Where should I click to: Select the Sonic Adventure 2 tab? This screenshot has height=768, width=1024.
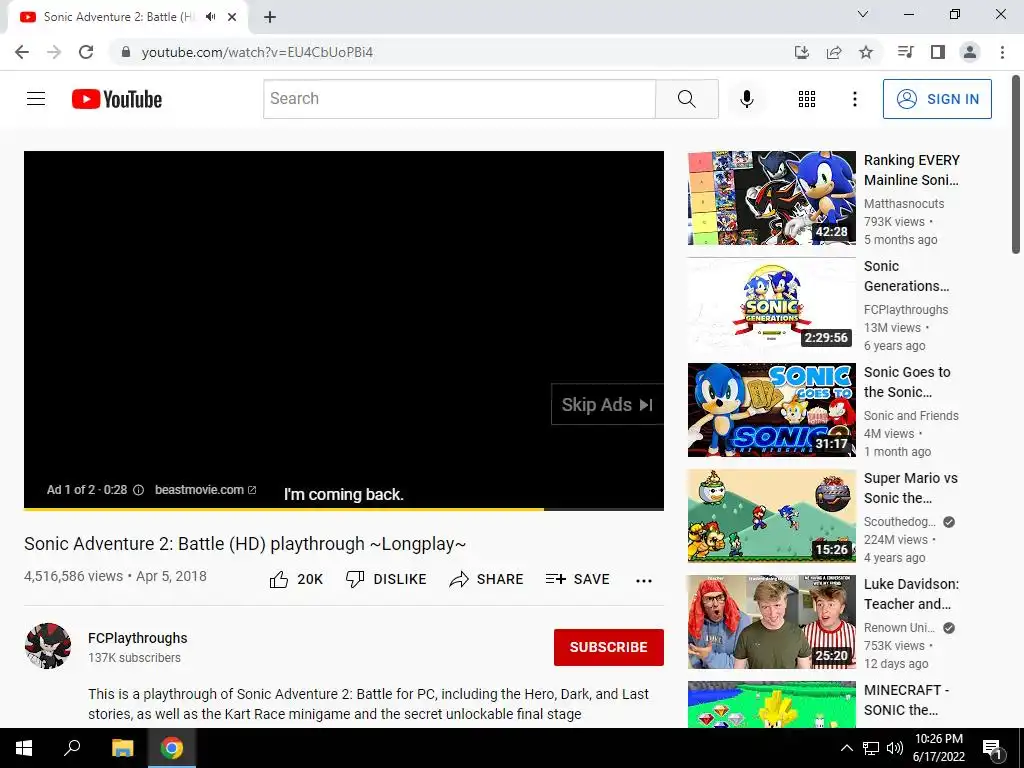click(128, 17)
